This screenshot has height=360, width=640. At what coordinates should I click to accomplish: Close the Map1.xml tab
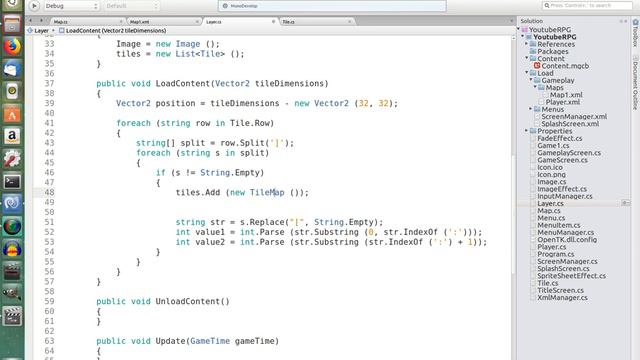197,22
